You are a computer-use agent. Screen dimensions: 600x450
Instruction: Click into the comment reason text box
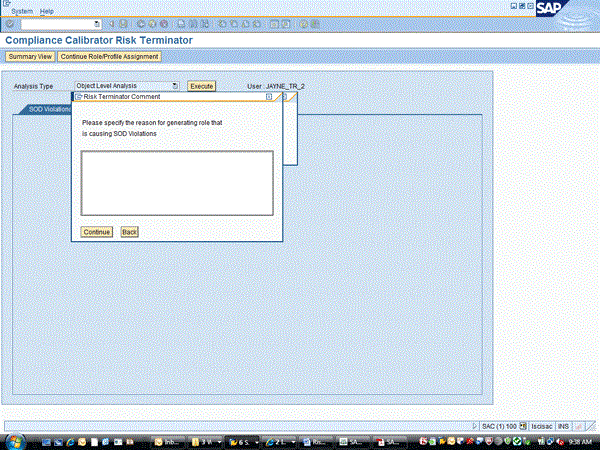(x=177, y=183)
